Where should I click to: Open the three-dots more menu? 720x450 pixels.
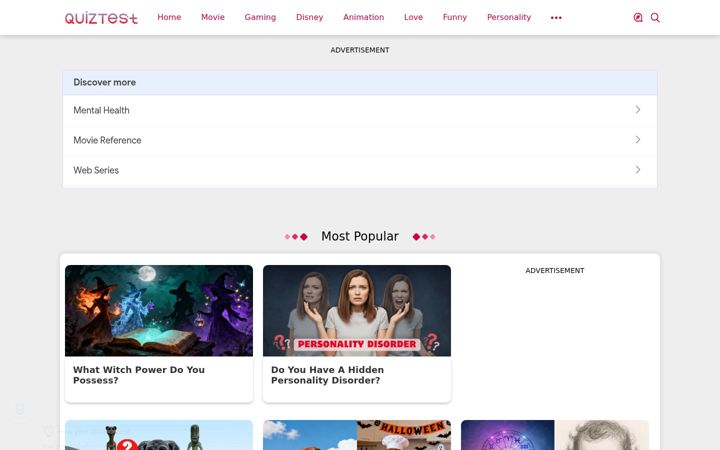tap(556, 17)
